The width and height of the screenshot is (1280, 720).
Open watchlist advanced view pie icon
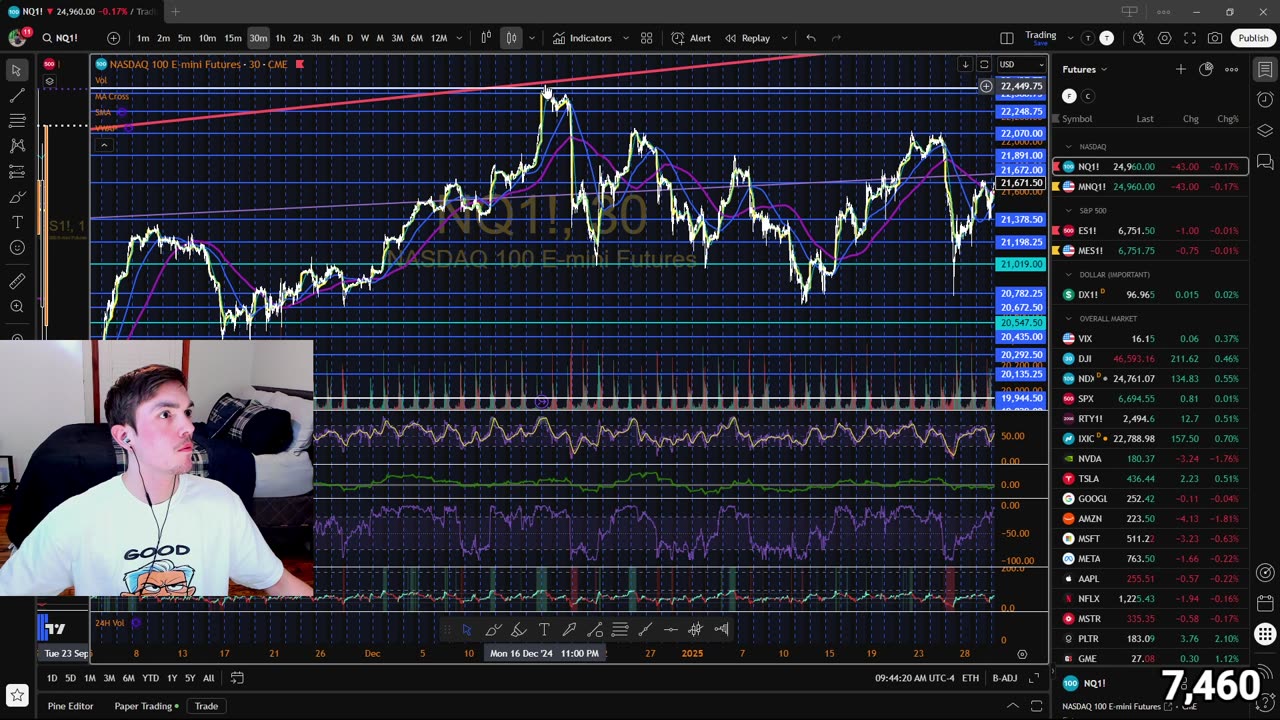[1206, 69]
